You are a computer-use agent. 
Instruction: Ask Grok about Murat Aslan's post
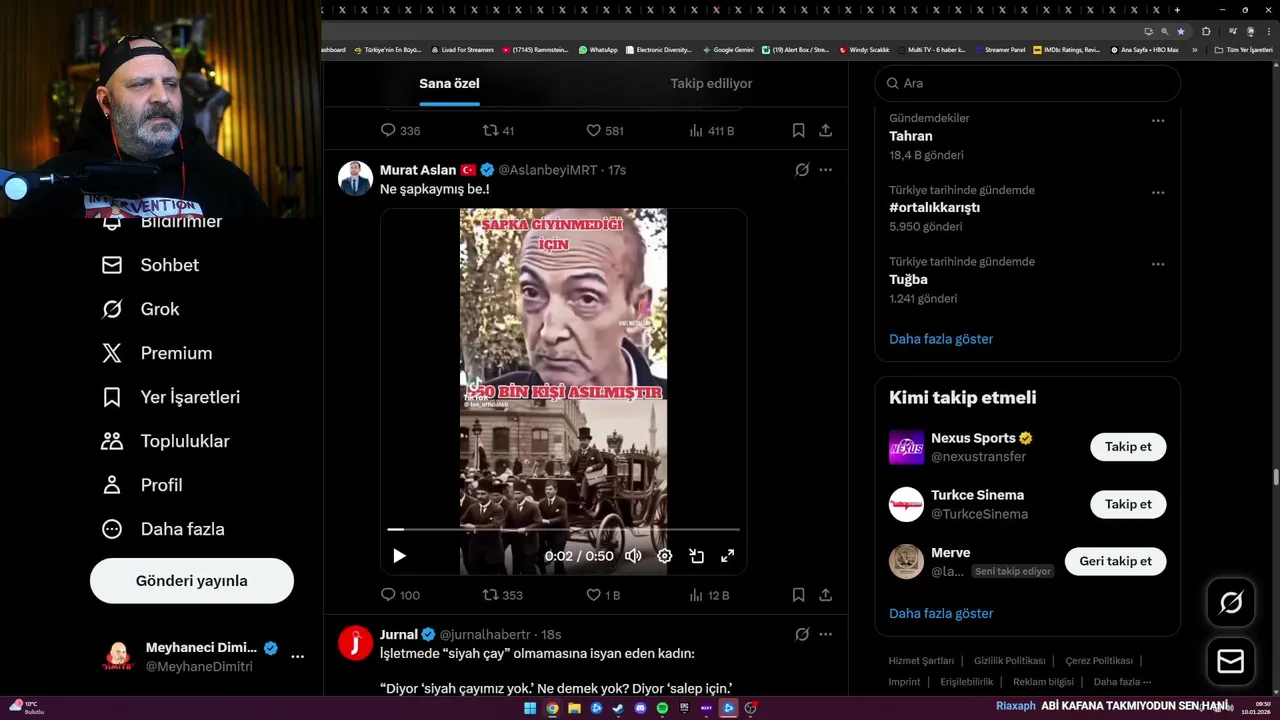point(801,170)
